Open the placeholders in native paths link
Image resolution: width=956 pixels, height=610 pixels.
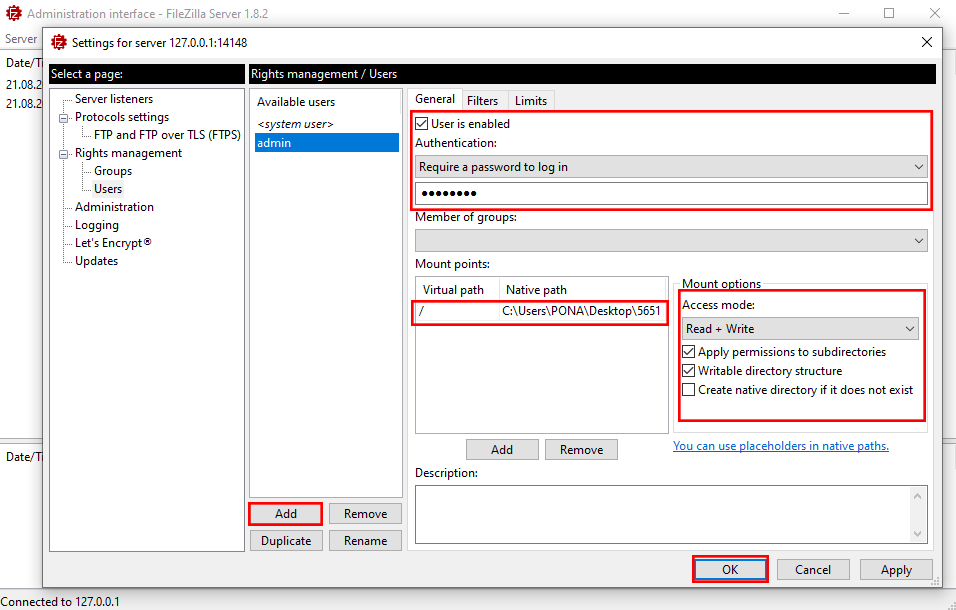[x=780, y=446]
